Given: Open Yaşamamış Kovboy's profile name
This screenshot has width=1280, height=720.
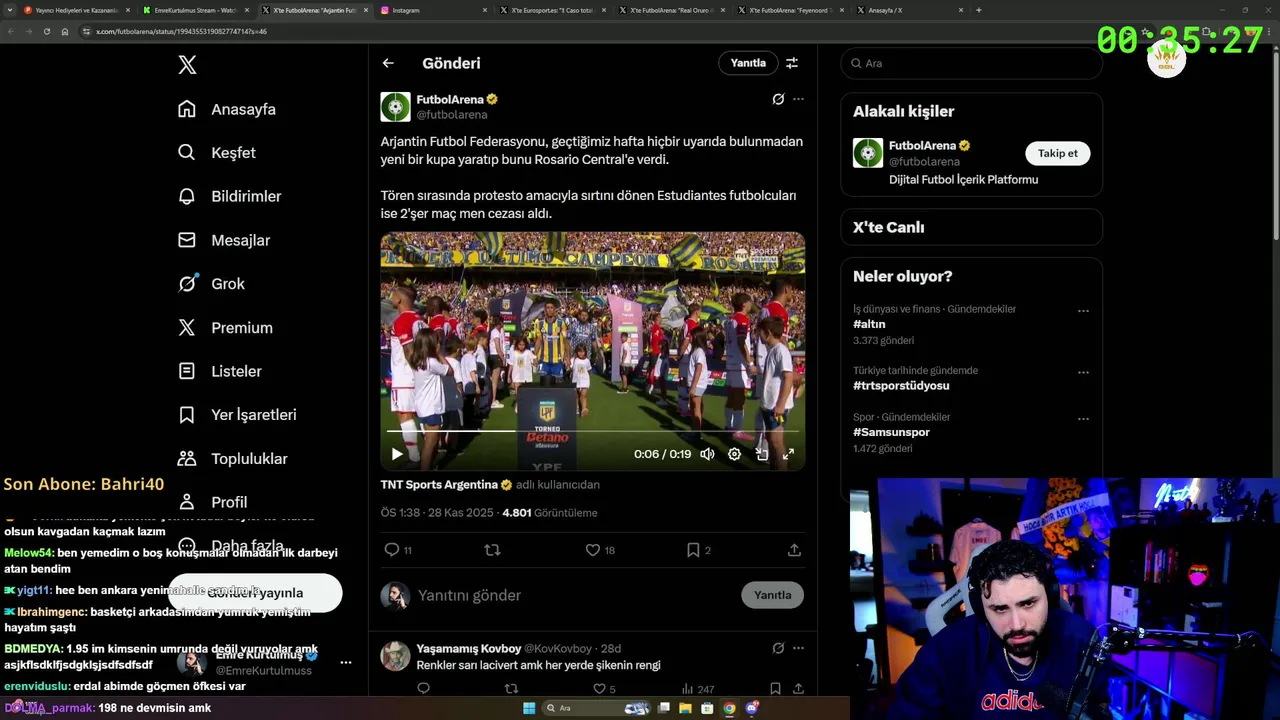Looking at the screenshot, I should (x=468, y=649).
